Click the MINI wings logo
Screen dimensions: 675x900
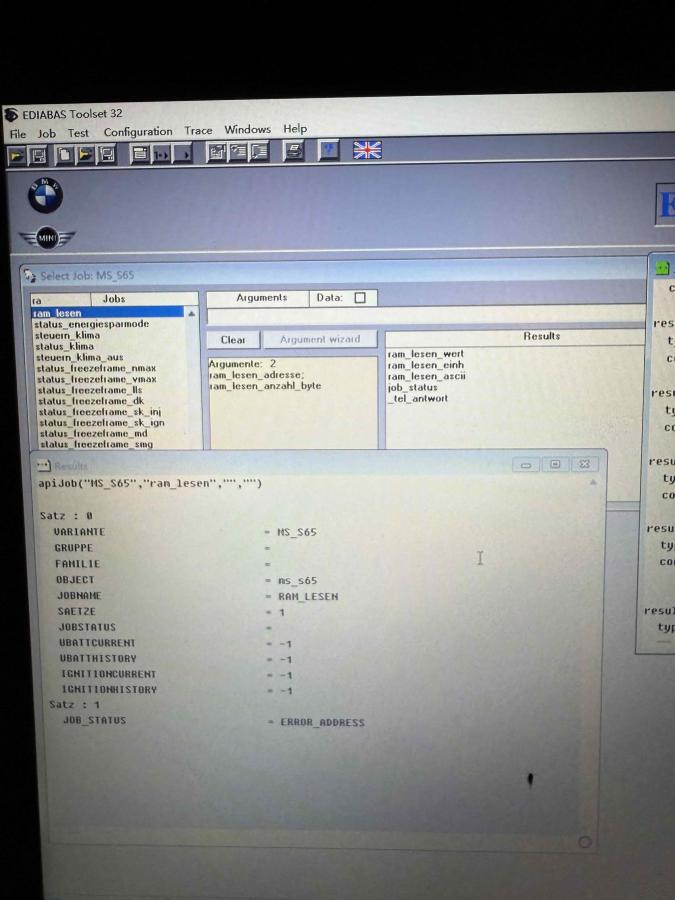[x=46, y=238]
